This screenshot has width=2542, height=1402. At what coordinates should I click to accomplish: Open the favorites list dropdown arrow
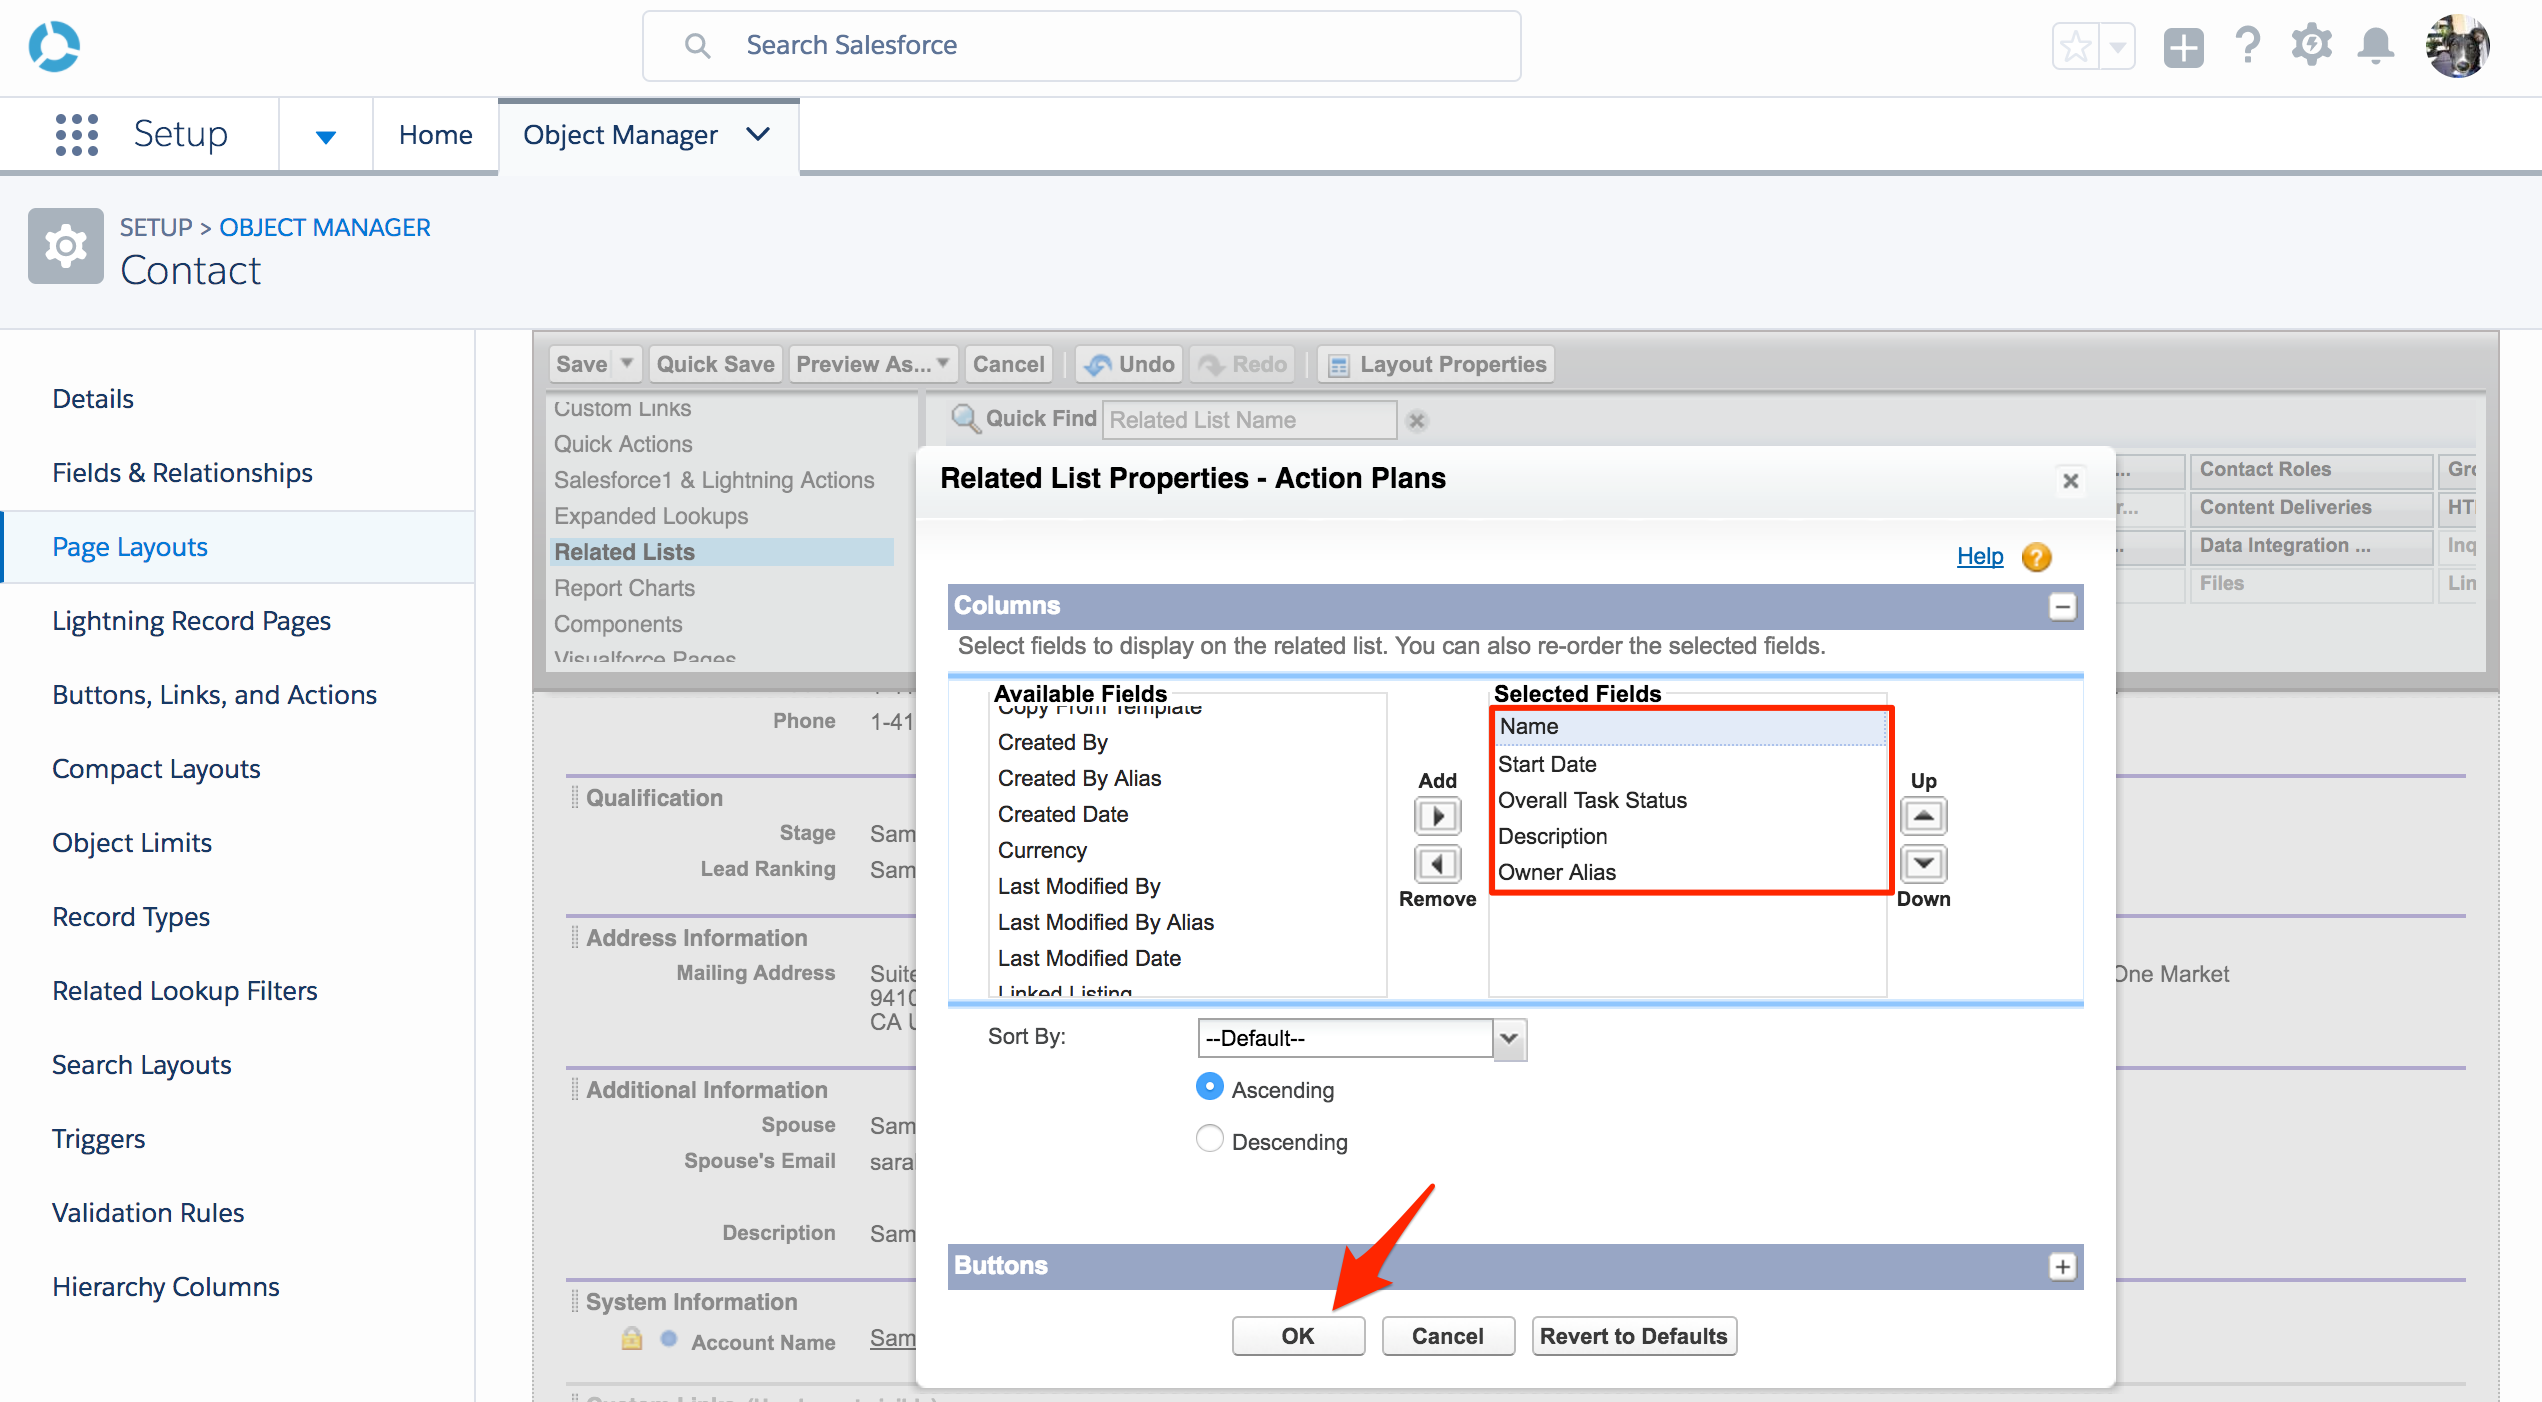pos(2118,46)
